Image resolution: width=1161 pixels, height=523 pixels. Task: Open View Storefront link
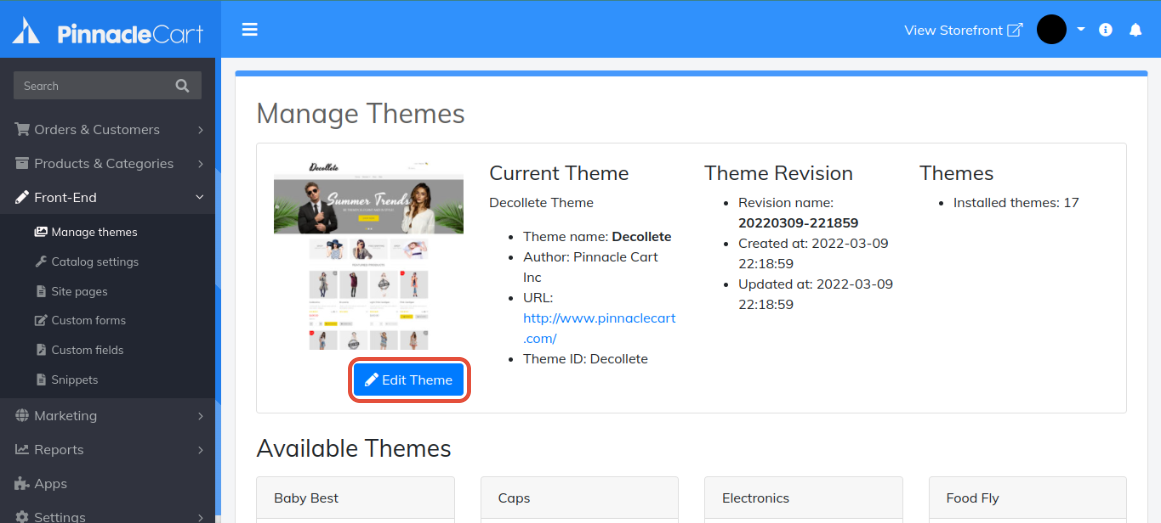tap(963, 30)
